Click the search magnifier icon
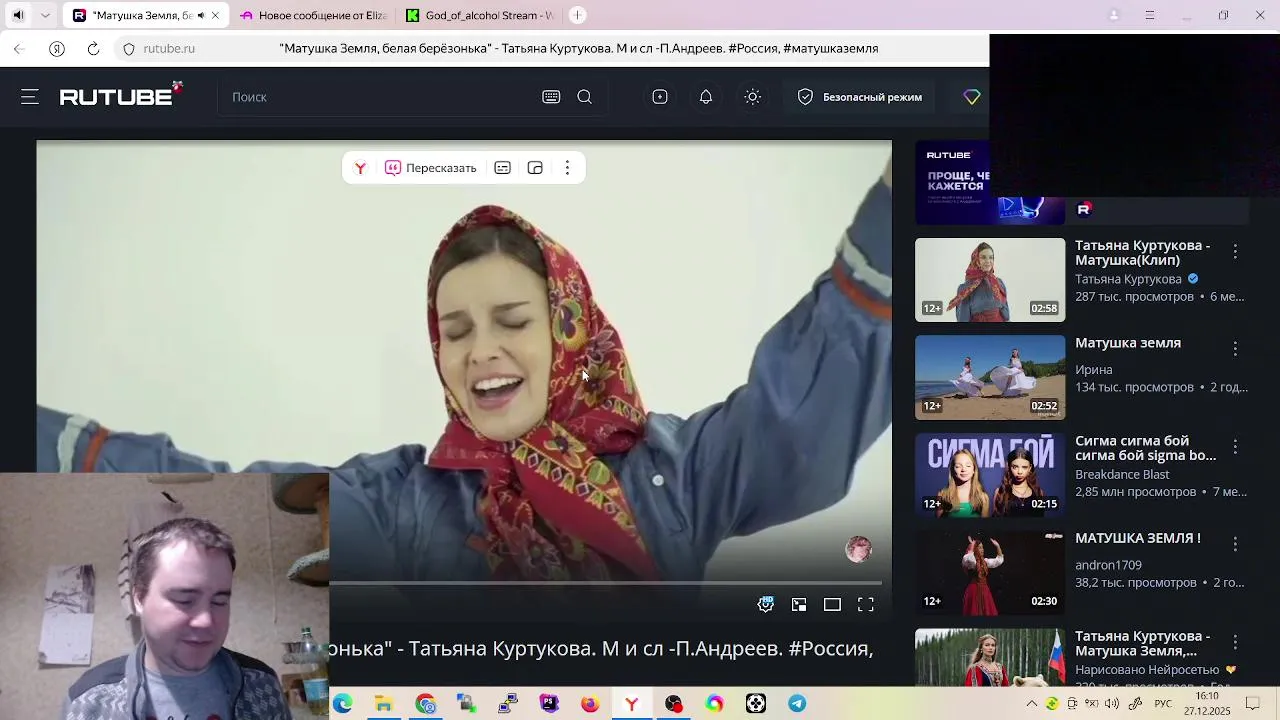 [585, 97]
